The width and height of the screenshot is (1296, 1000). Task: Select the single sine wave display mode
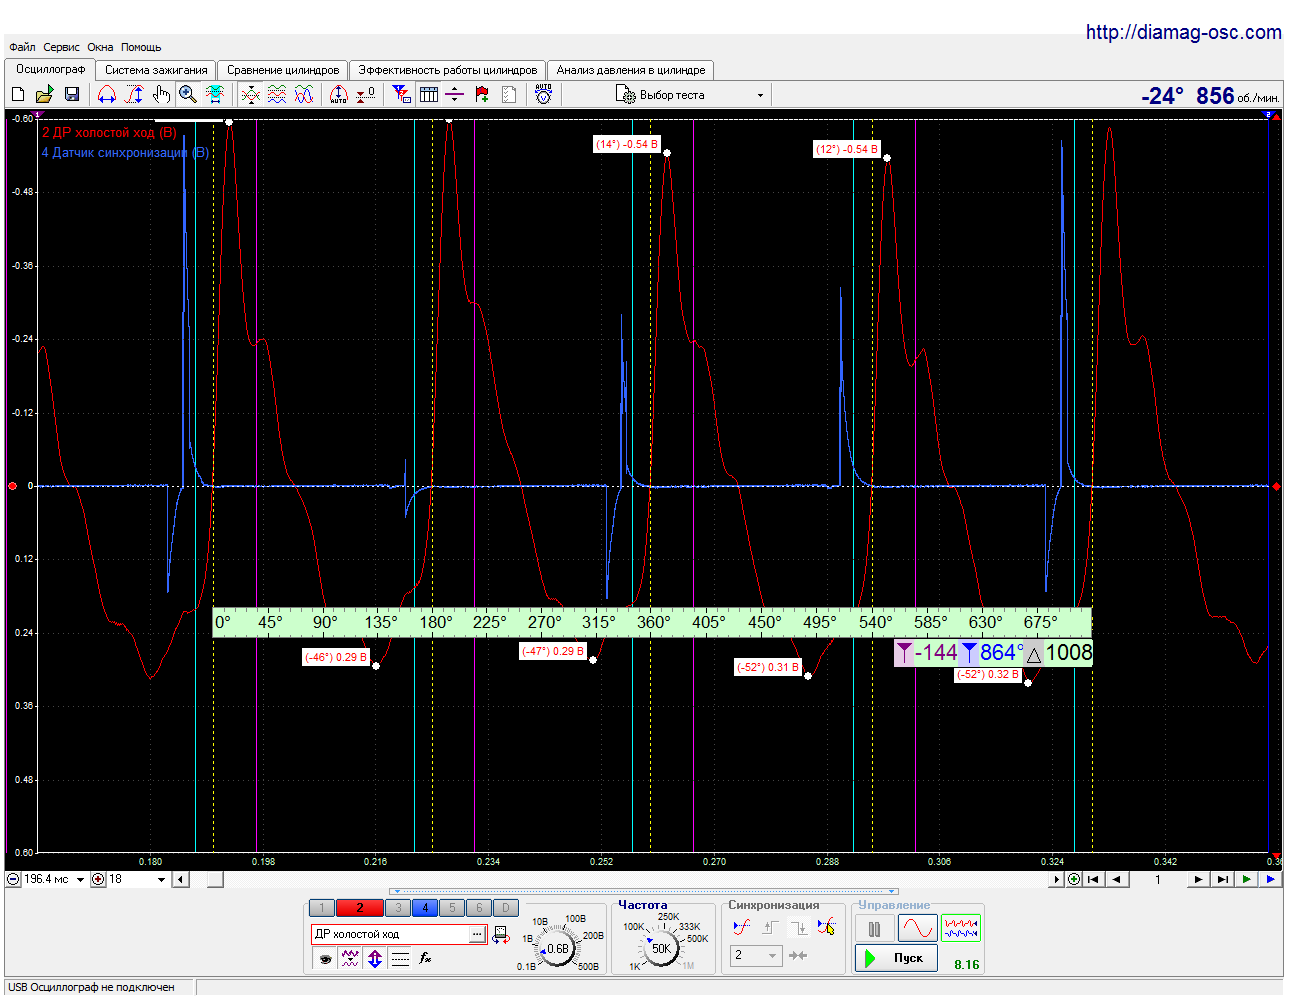pyautogui.click(x=918, y=929)
